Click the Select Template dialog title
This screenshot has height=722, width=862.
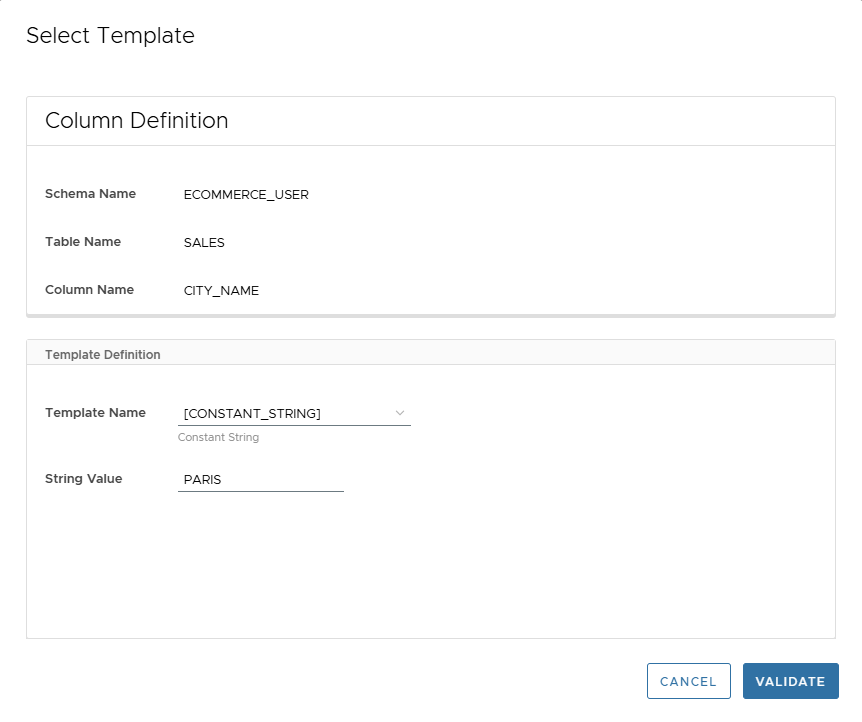[110, 36]
